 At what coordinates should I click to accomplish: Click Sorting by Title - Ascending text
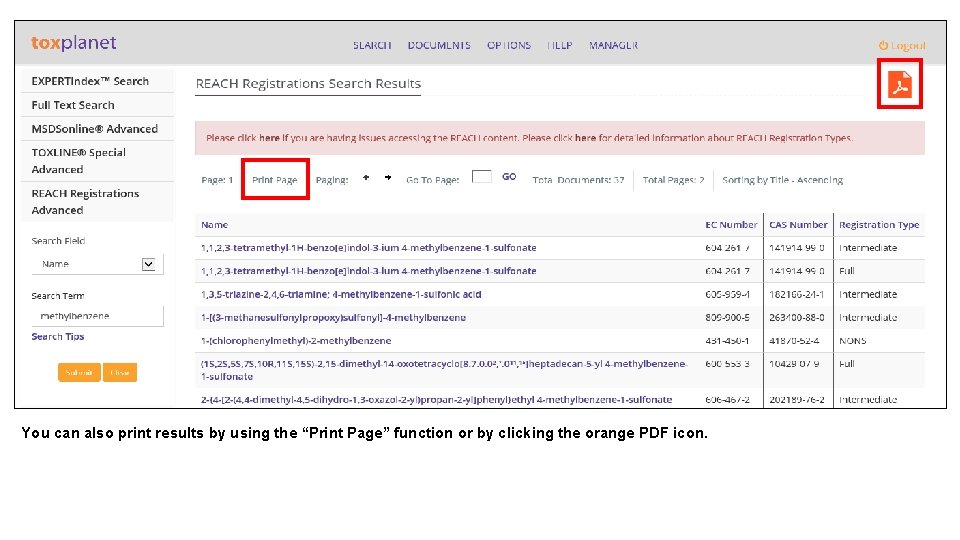[782, 179]
